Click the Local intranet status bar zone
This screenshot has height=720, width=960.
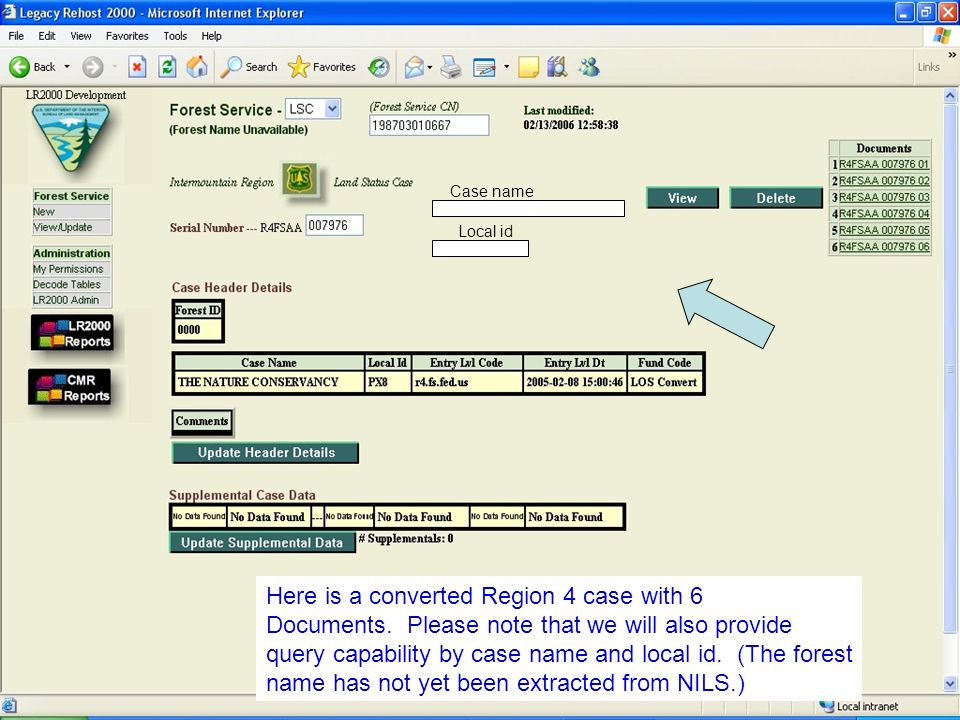(x=860, y=707)
